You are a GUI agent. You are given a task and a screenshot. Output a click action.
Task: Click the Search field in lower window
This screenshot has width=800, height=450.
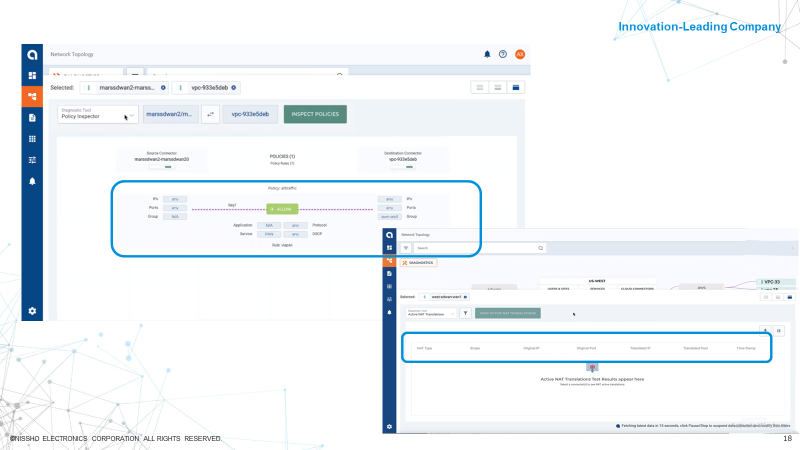[480, 247]
